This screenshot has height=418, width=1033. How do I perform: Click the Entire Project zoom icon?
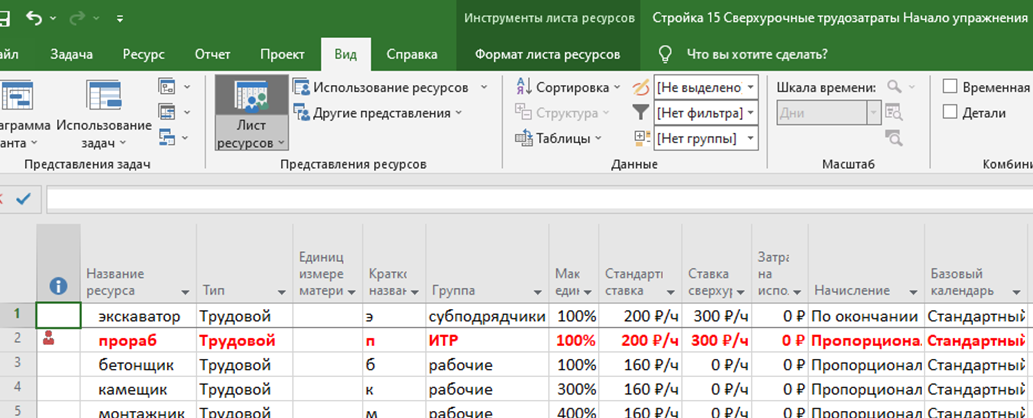[x=894, y=112]
